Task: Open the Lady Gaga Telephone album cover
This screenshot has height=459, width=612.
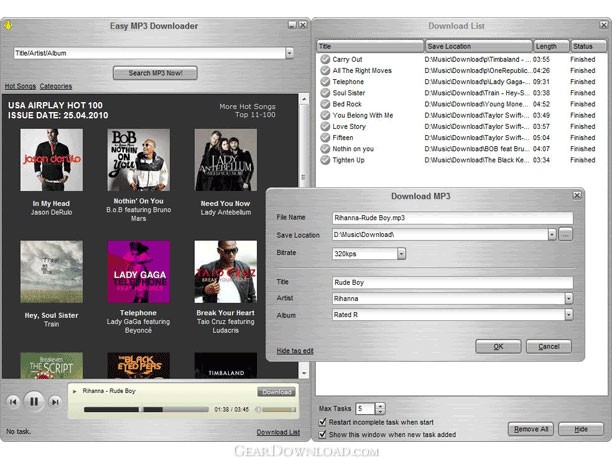Action: click(x=139, y=272)
